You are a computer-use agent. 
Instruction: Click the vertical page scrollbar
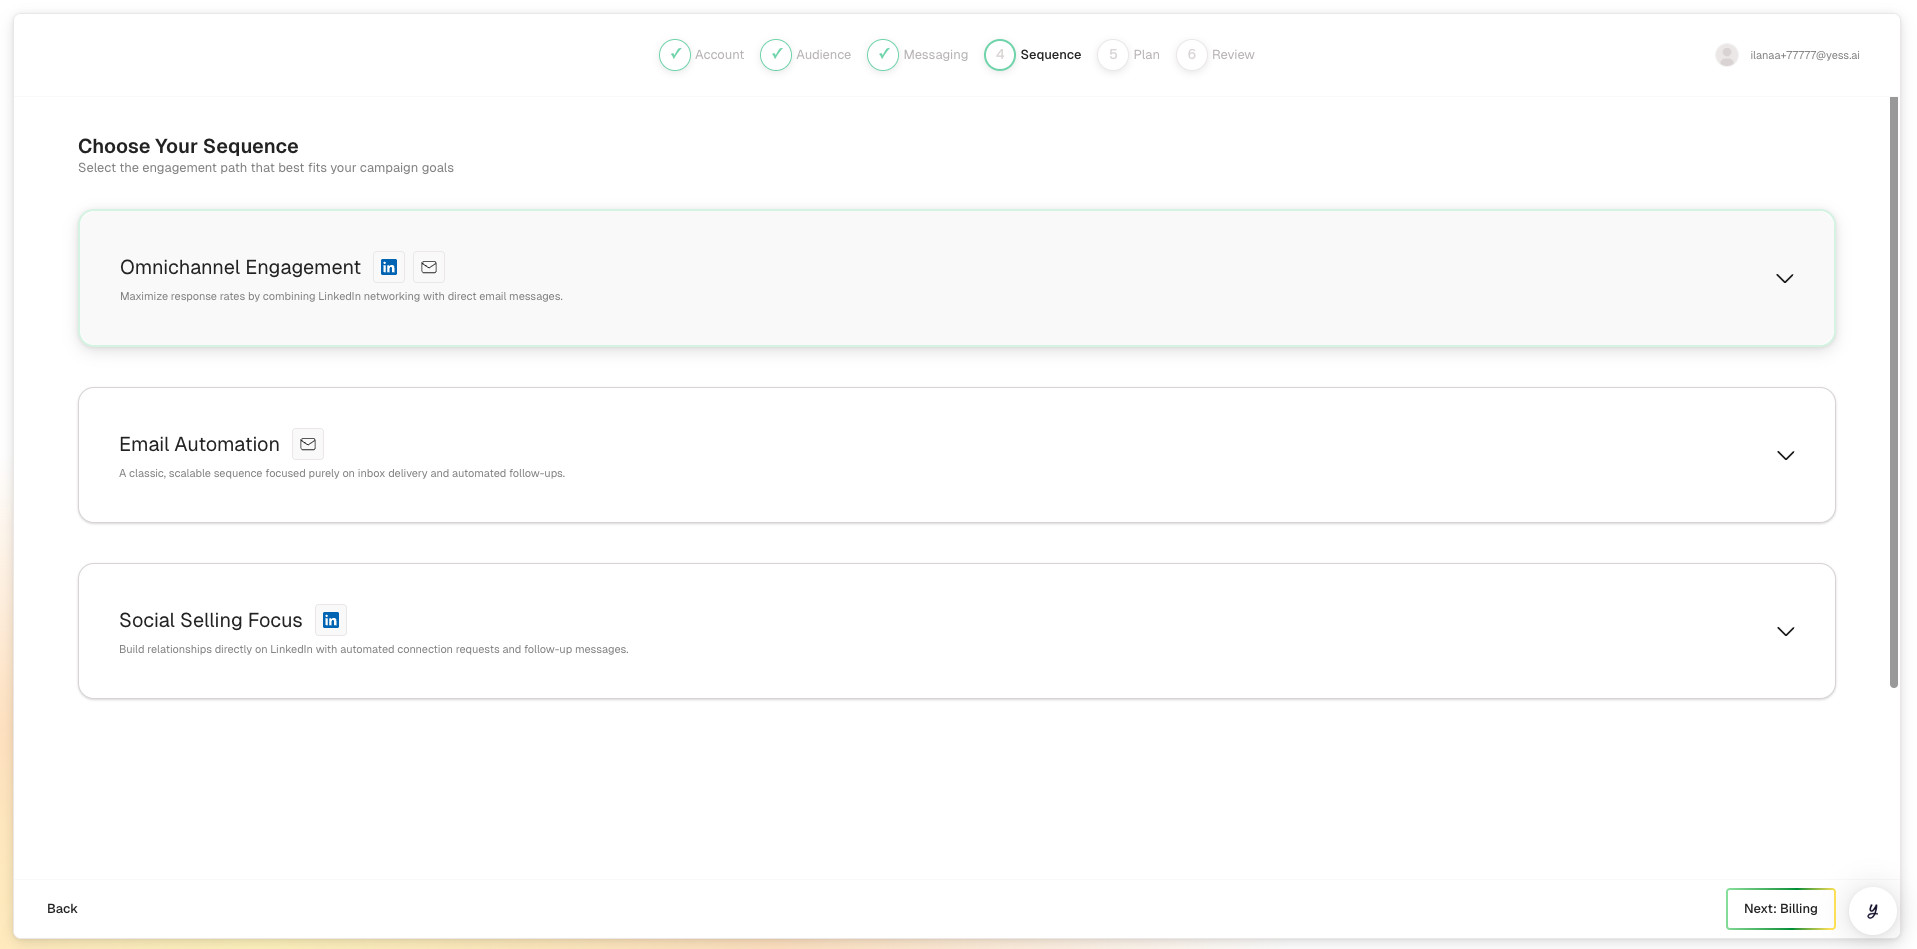[x=1893, y=392]
